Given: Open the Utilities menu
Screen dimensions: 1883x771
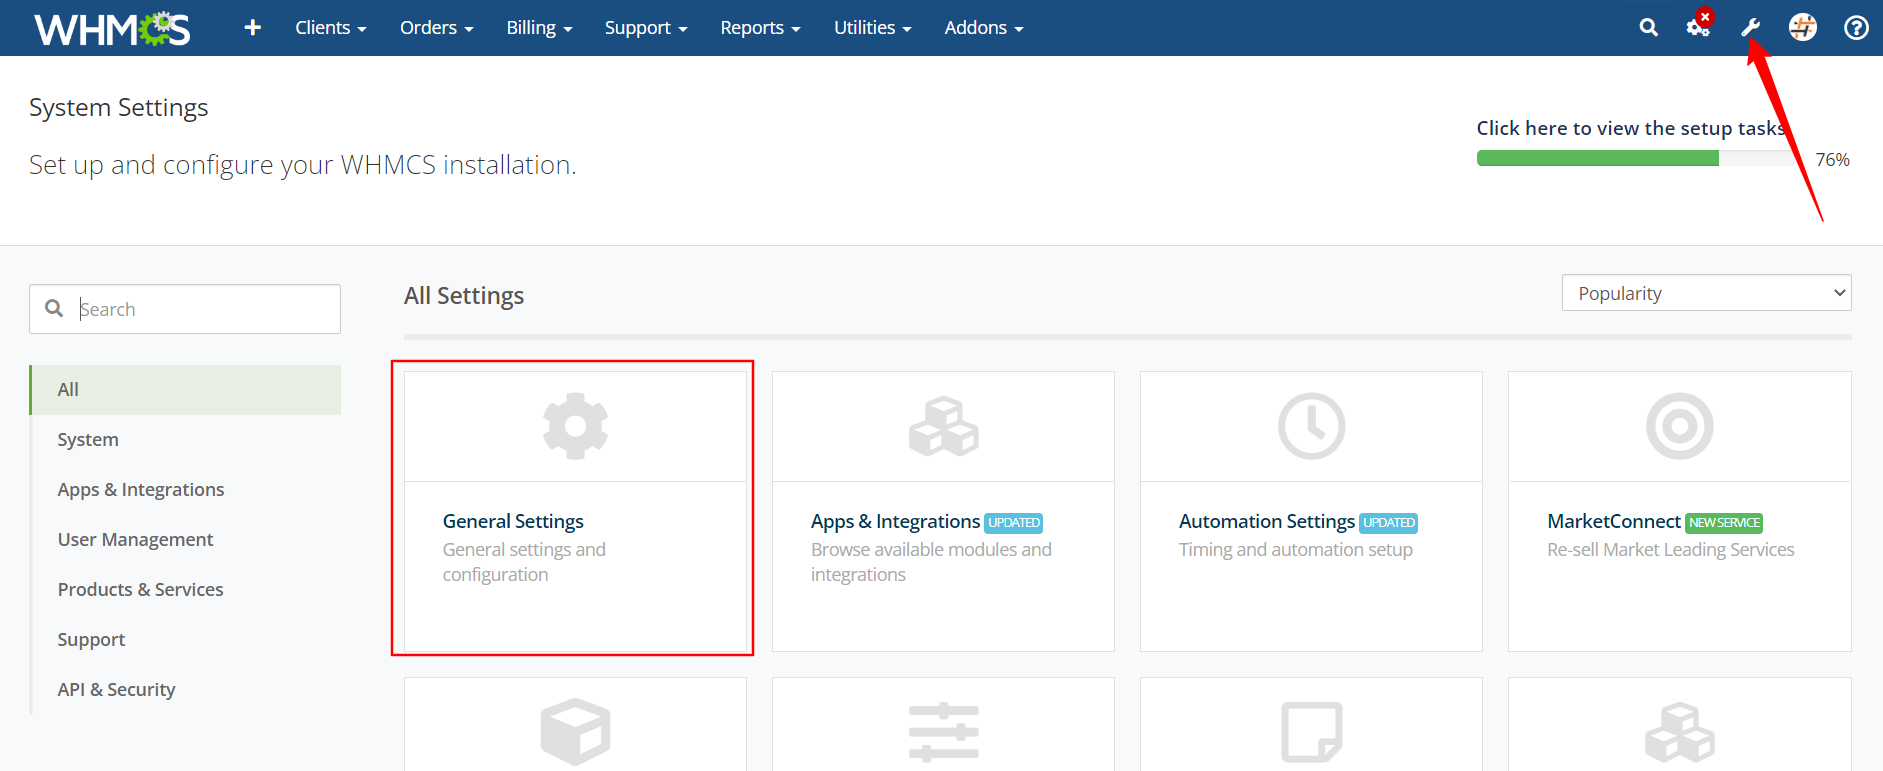Looking at the screenshot, I should [873, 28].
